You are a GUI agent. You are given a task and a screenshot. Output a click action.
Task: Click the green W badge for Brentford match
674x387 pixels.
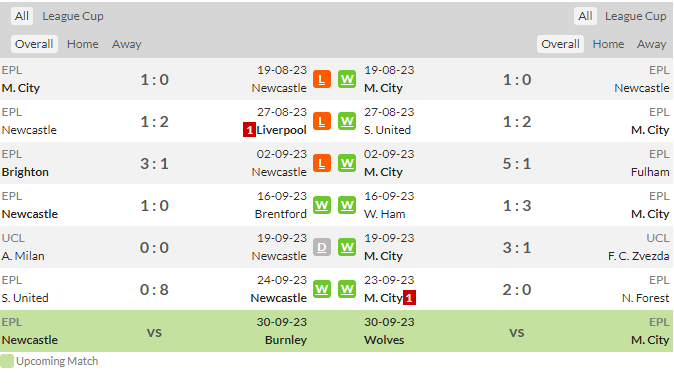pyautogui.click(x=322, y=205)
